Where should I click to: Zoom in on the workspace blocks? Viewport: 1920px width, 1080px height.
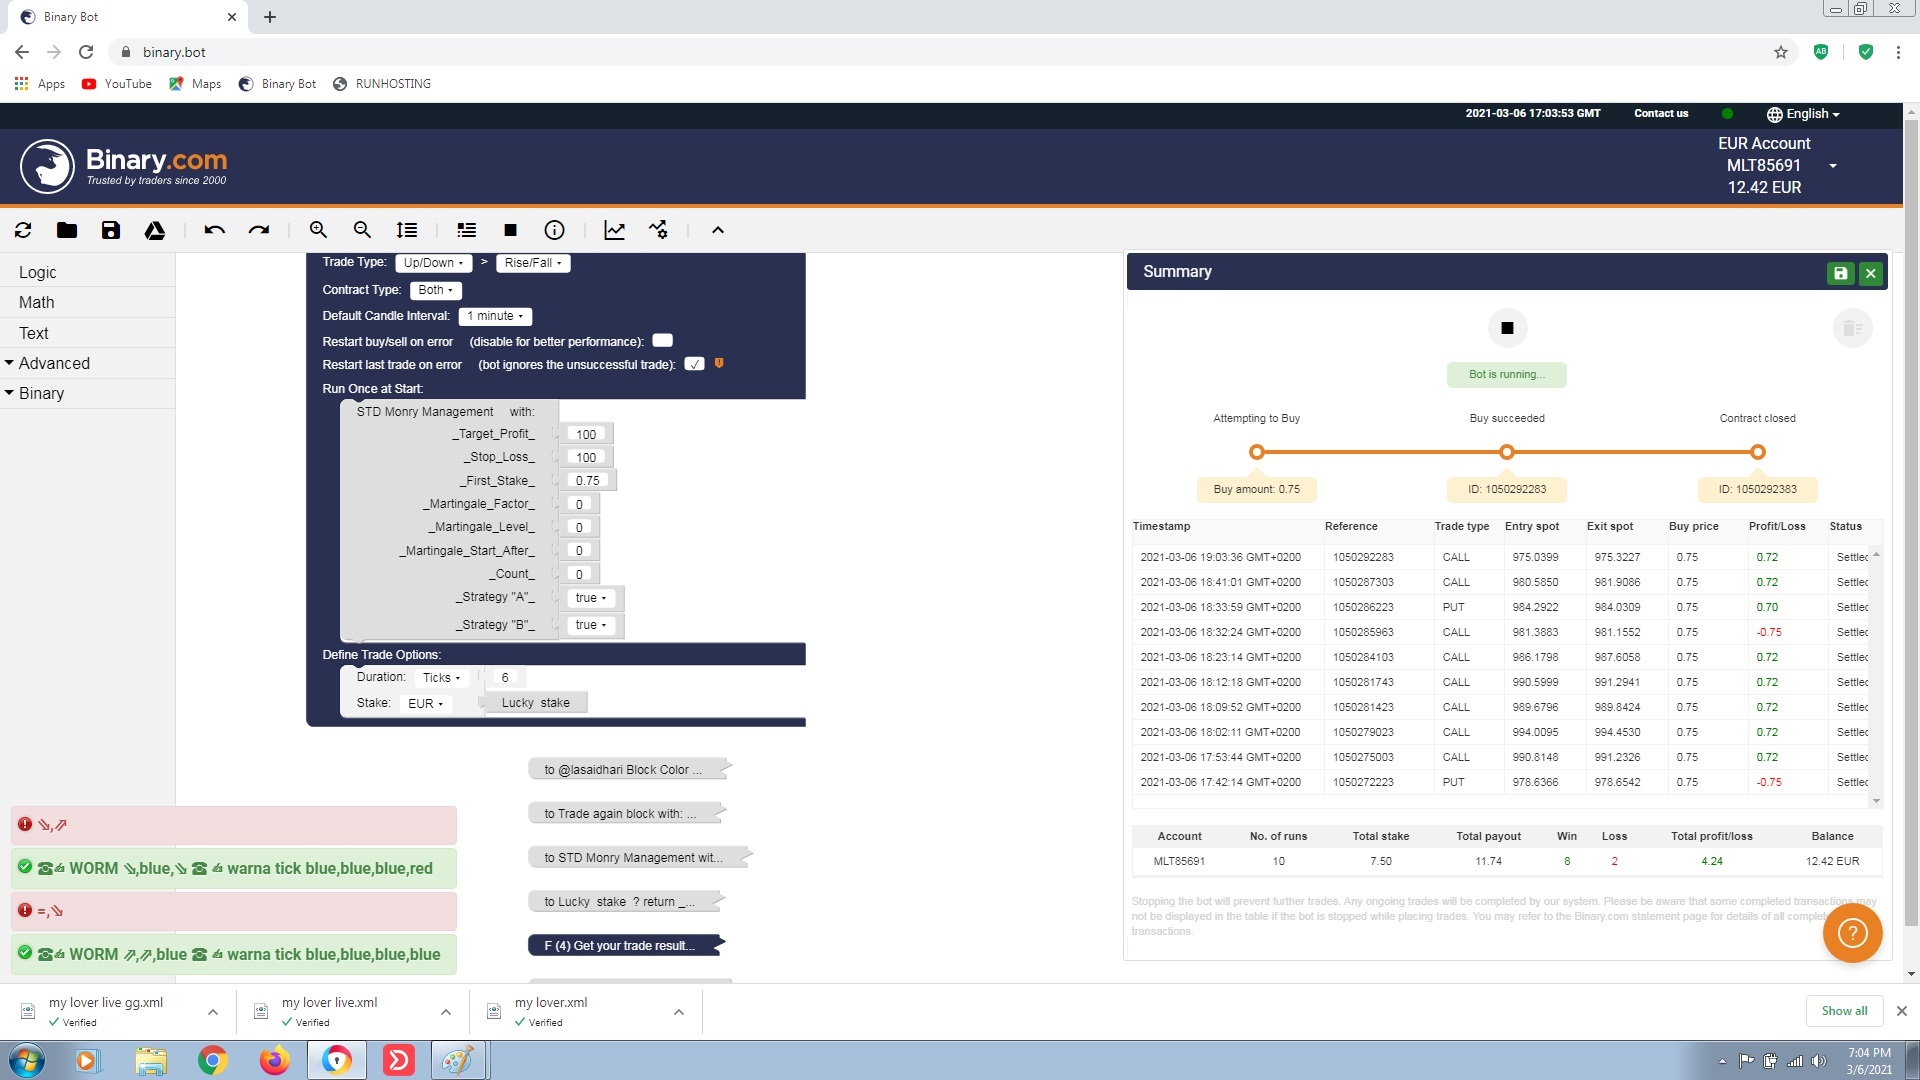pos(318,230)
